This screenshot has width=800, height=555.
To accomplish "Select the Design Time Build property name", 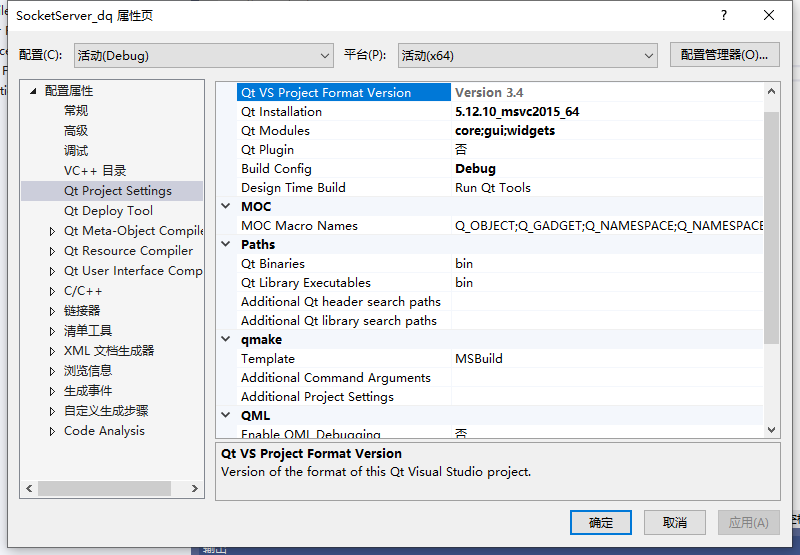I will tap(293, 188).
